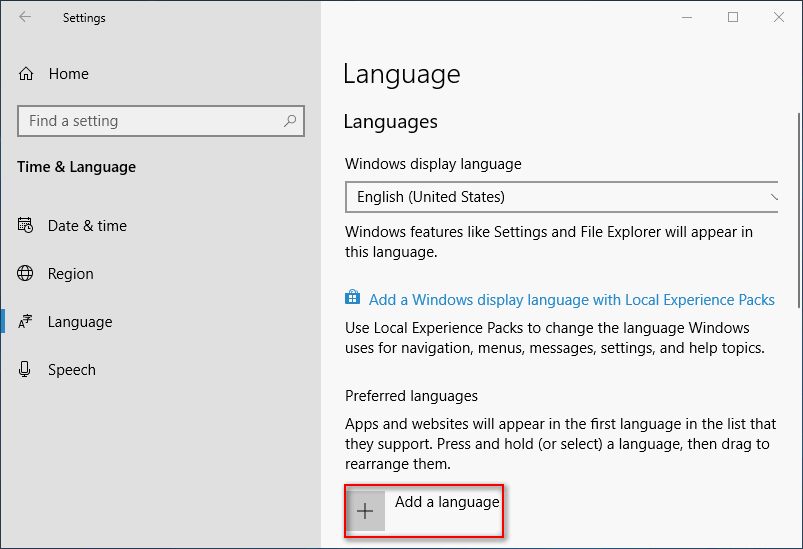The width and height of the screenshot is (803, 549).
Task: Click the dropdown chevron arrow
Action: click(x=774, y=197)
